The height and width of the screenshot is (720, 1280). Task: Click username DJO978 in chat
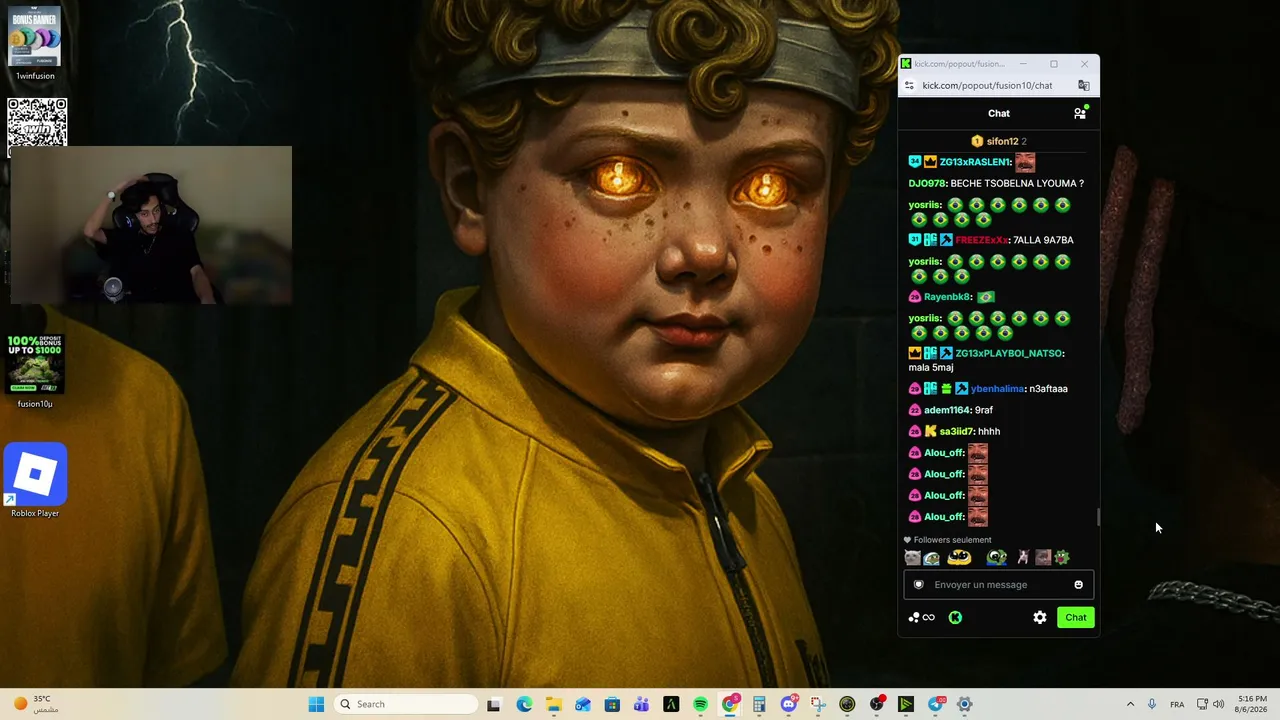[x=926, y=183]
